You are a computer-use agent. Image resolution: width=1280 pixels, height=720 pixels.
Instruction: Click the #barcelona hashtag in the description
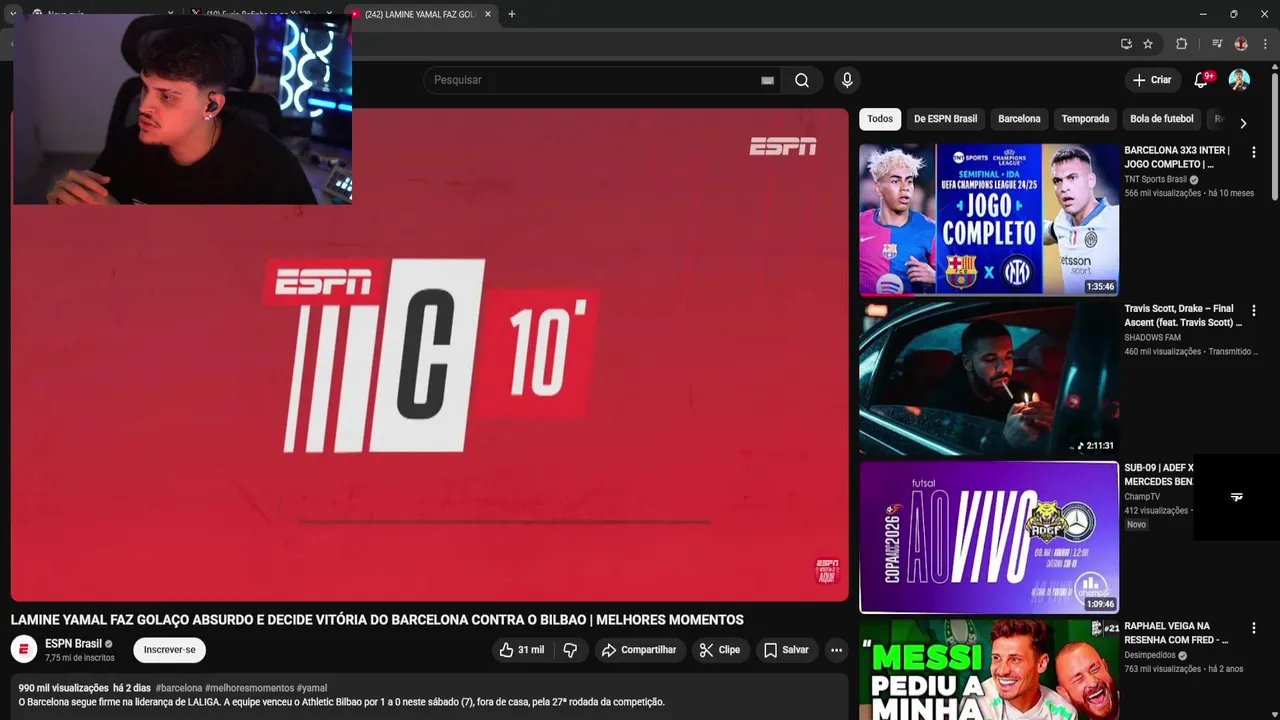point(179,688)
